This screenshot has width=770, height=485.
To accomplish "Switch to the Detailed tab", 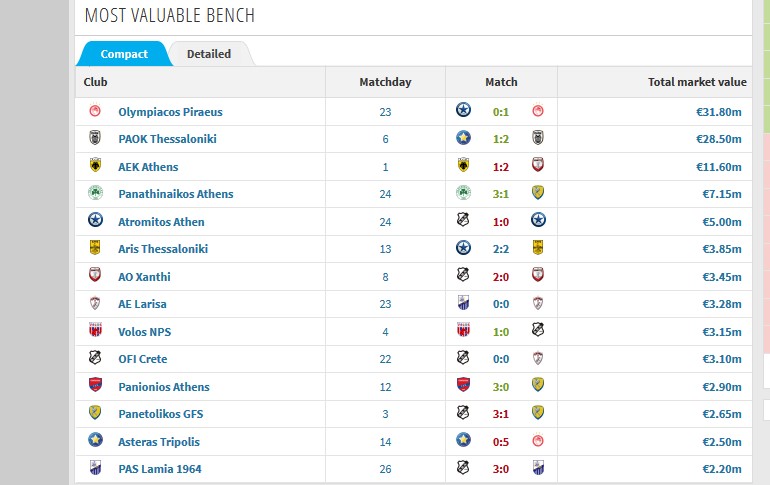I will coord(209,54).
